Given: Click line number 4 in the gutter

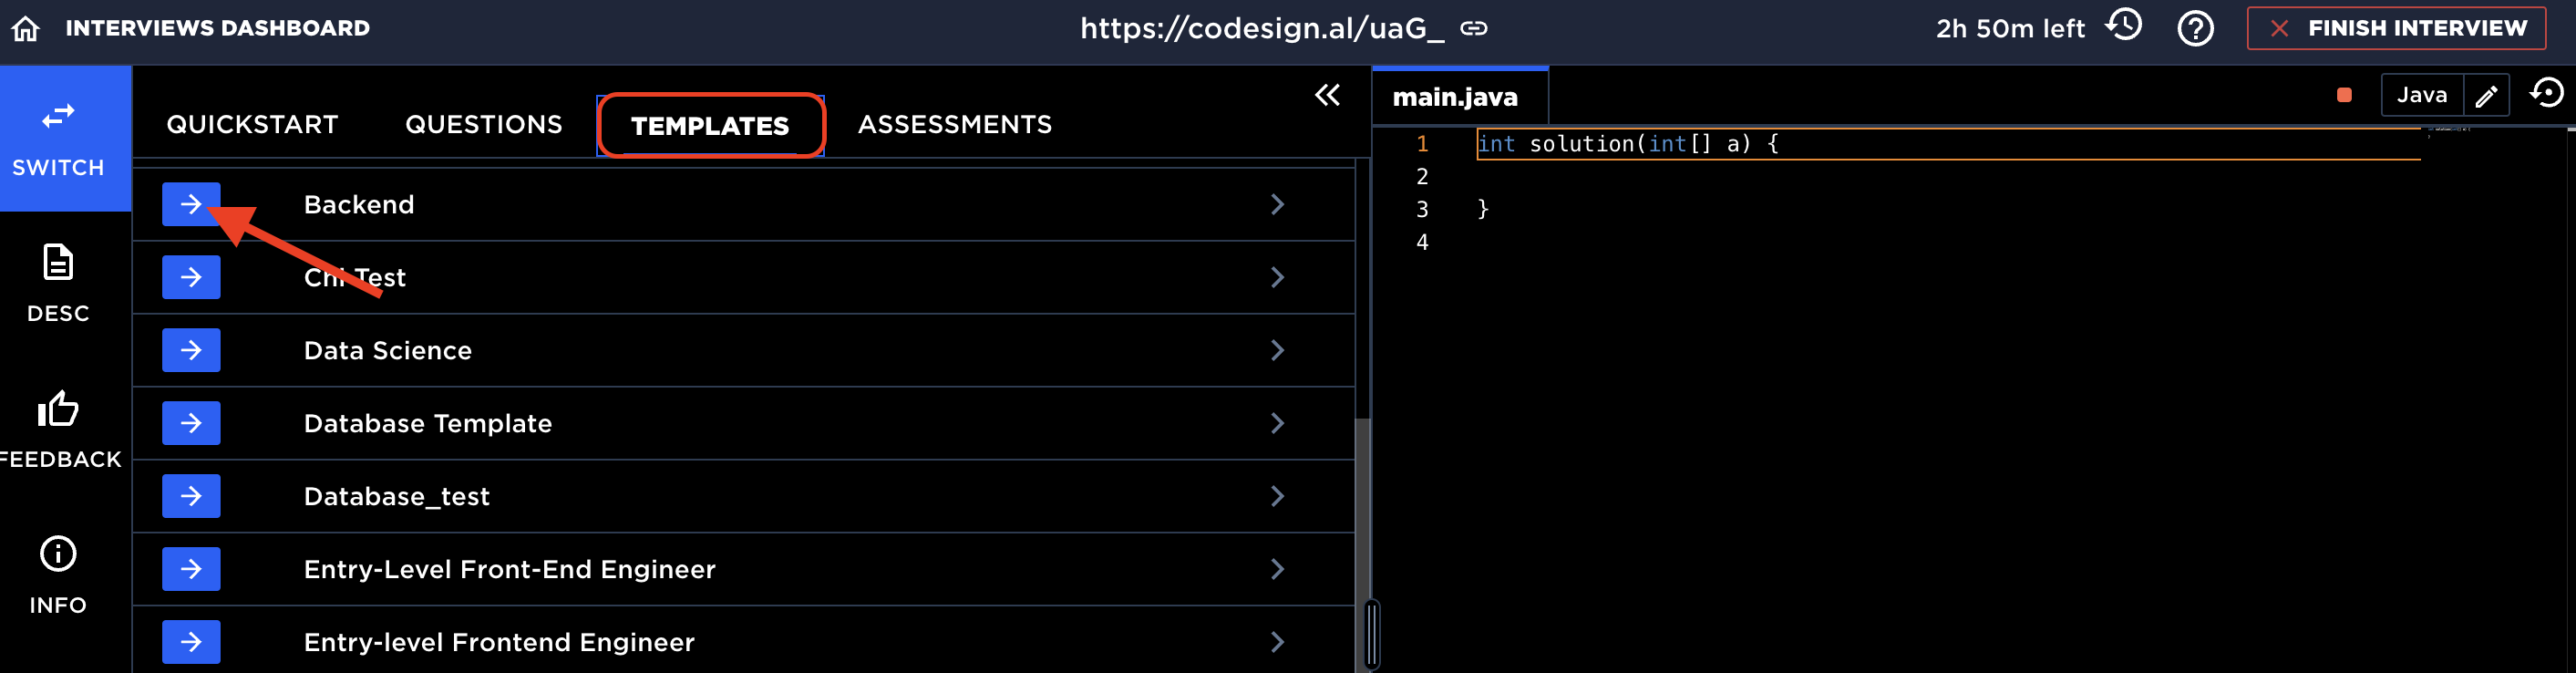Looking at the screenshot, I should point(1421,242).
